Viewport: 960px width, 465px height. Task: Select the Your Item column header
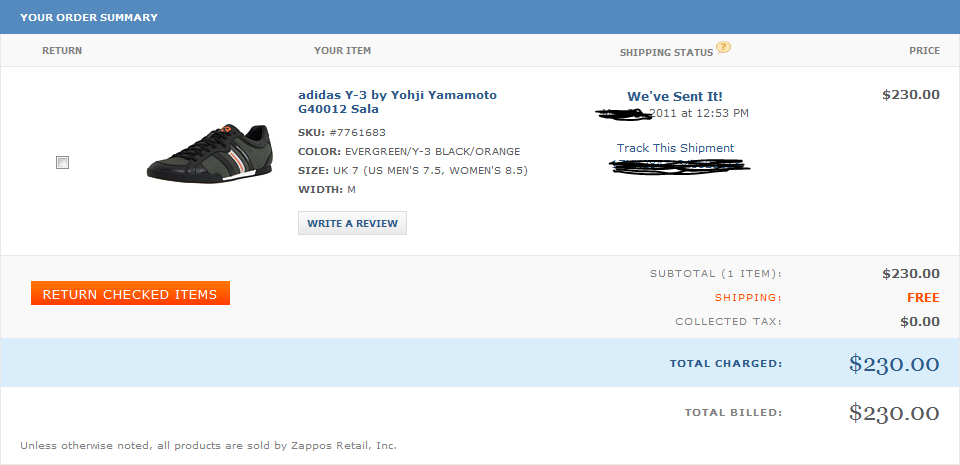click(342, 50)
